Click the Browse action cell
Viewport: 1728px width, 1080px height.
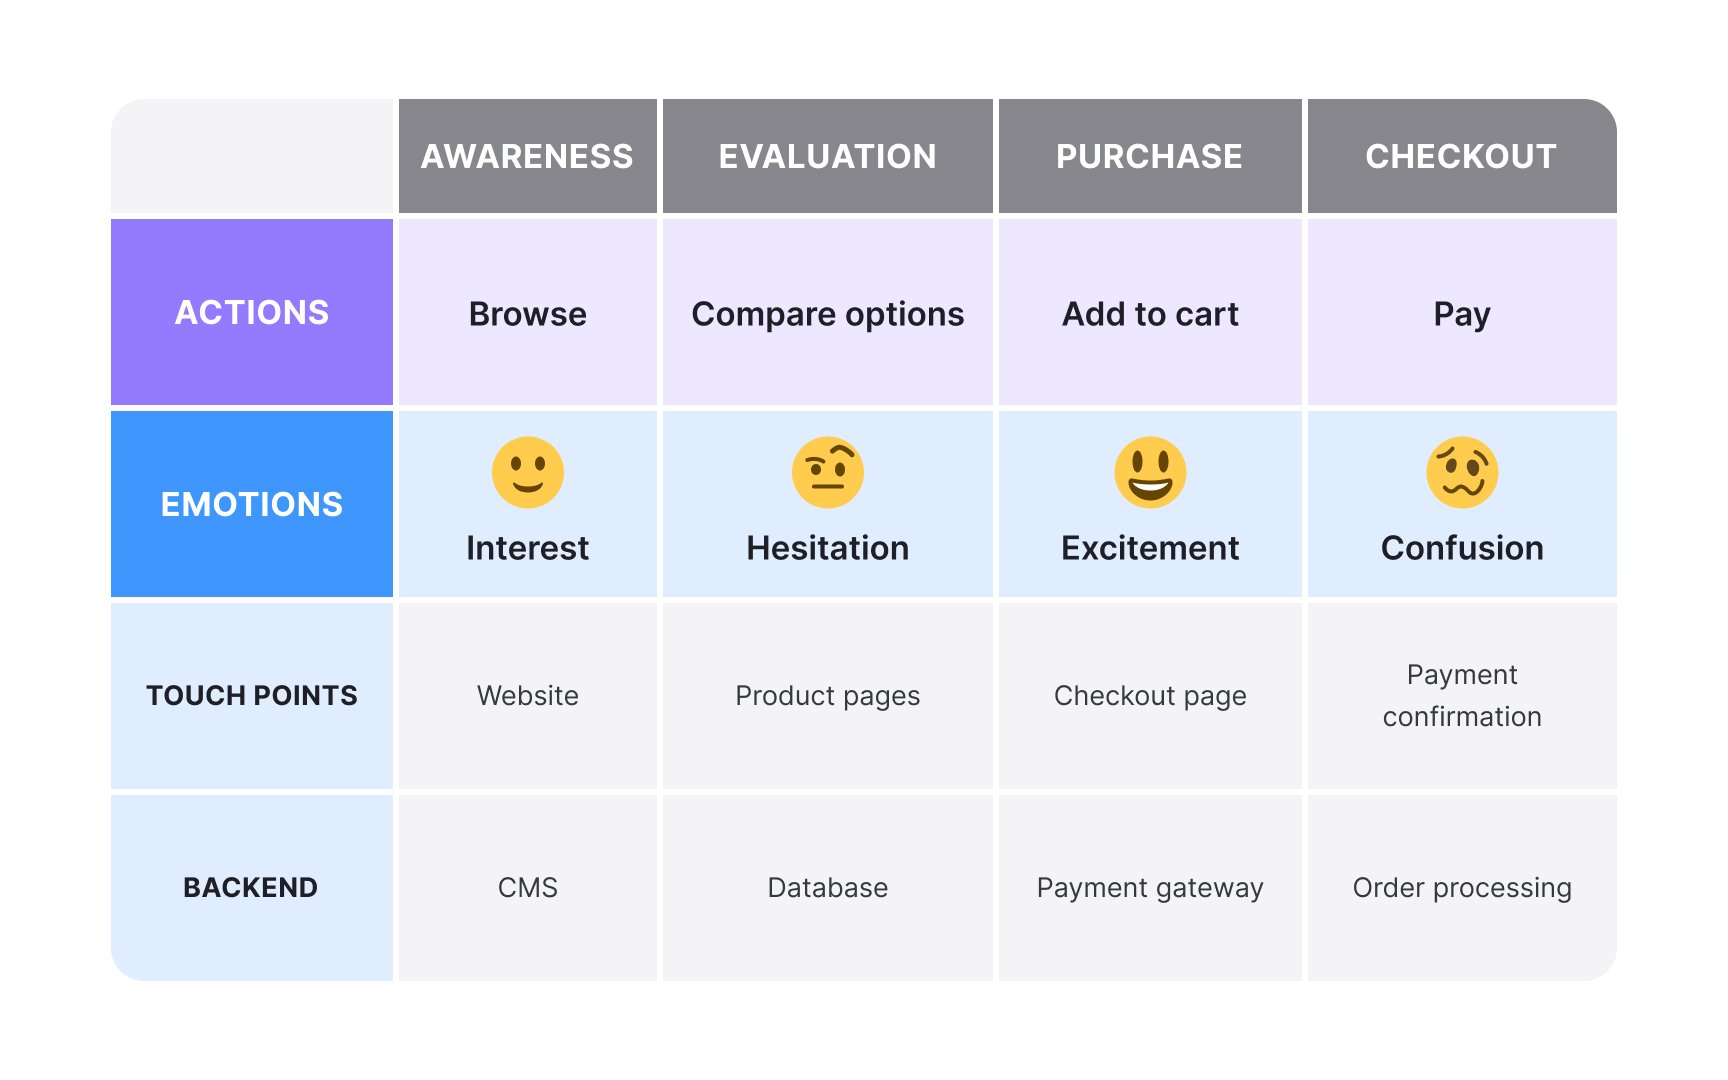click(x=528, y=314)
